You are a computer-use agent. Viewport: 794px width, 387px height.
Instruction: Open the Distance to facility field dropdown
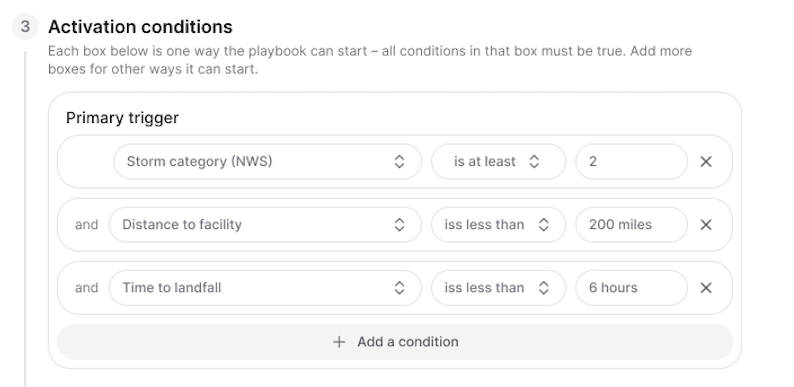265,224
